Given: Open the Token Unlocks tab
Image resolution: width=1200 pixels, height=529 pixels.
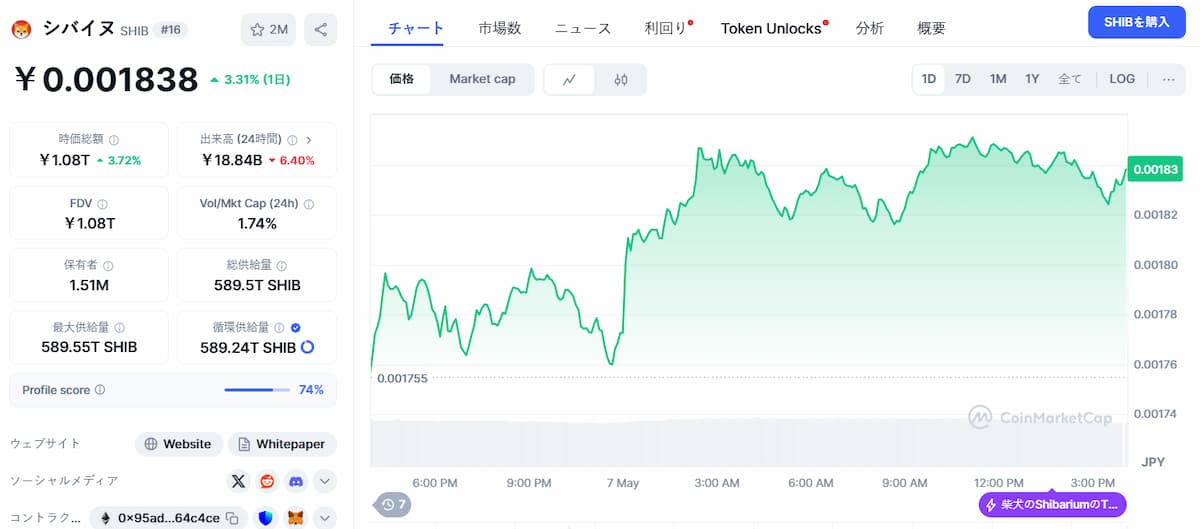Looking at the screenshot, I should point(771,28).
